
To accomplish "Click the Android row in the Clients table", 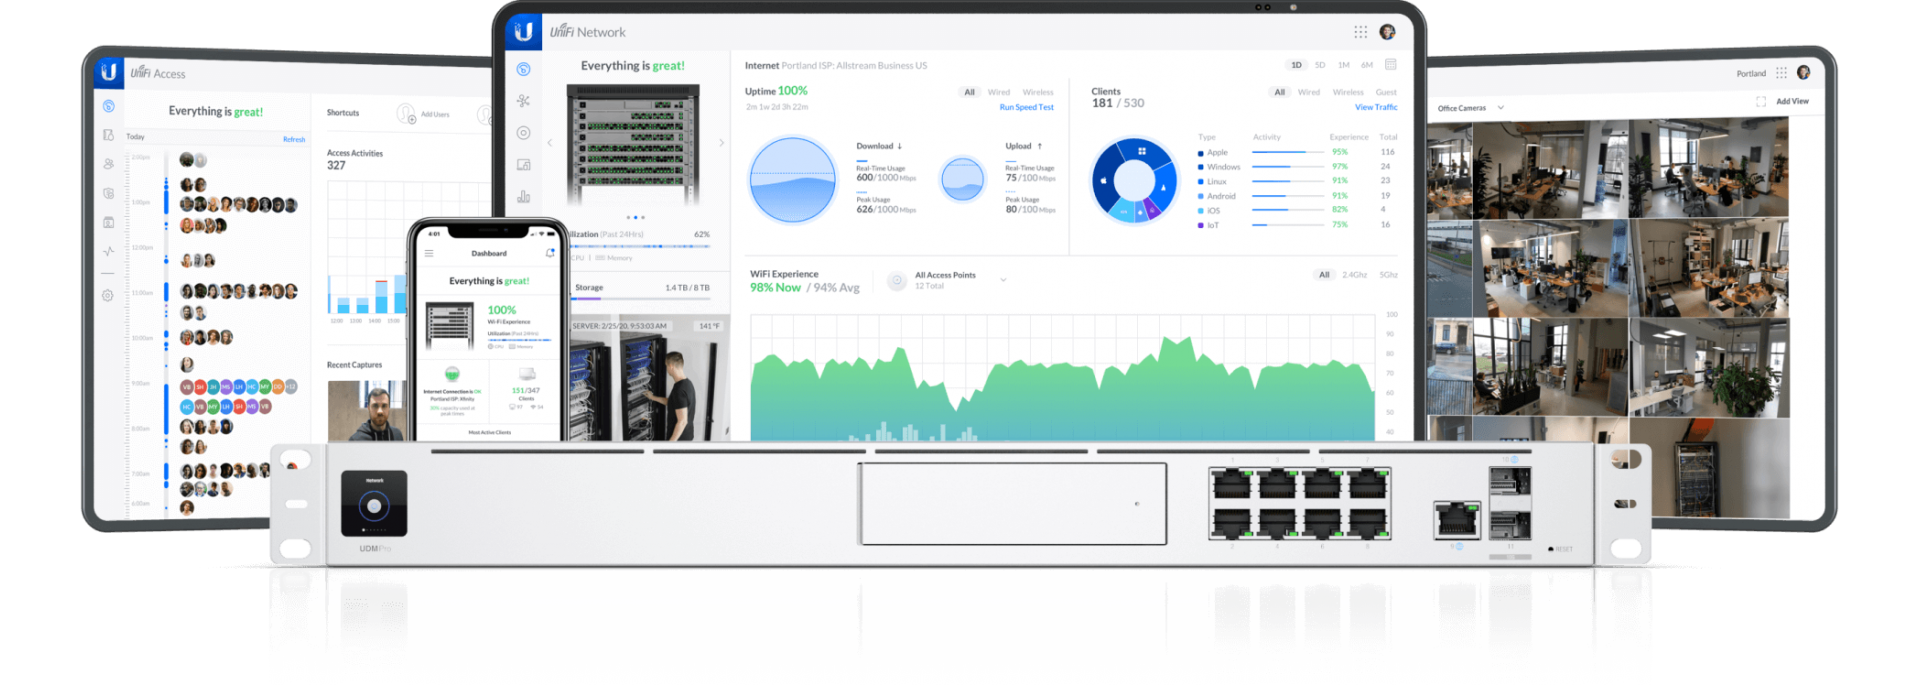I will tap(1297, 196).
